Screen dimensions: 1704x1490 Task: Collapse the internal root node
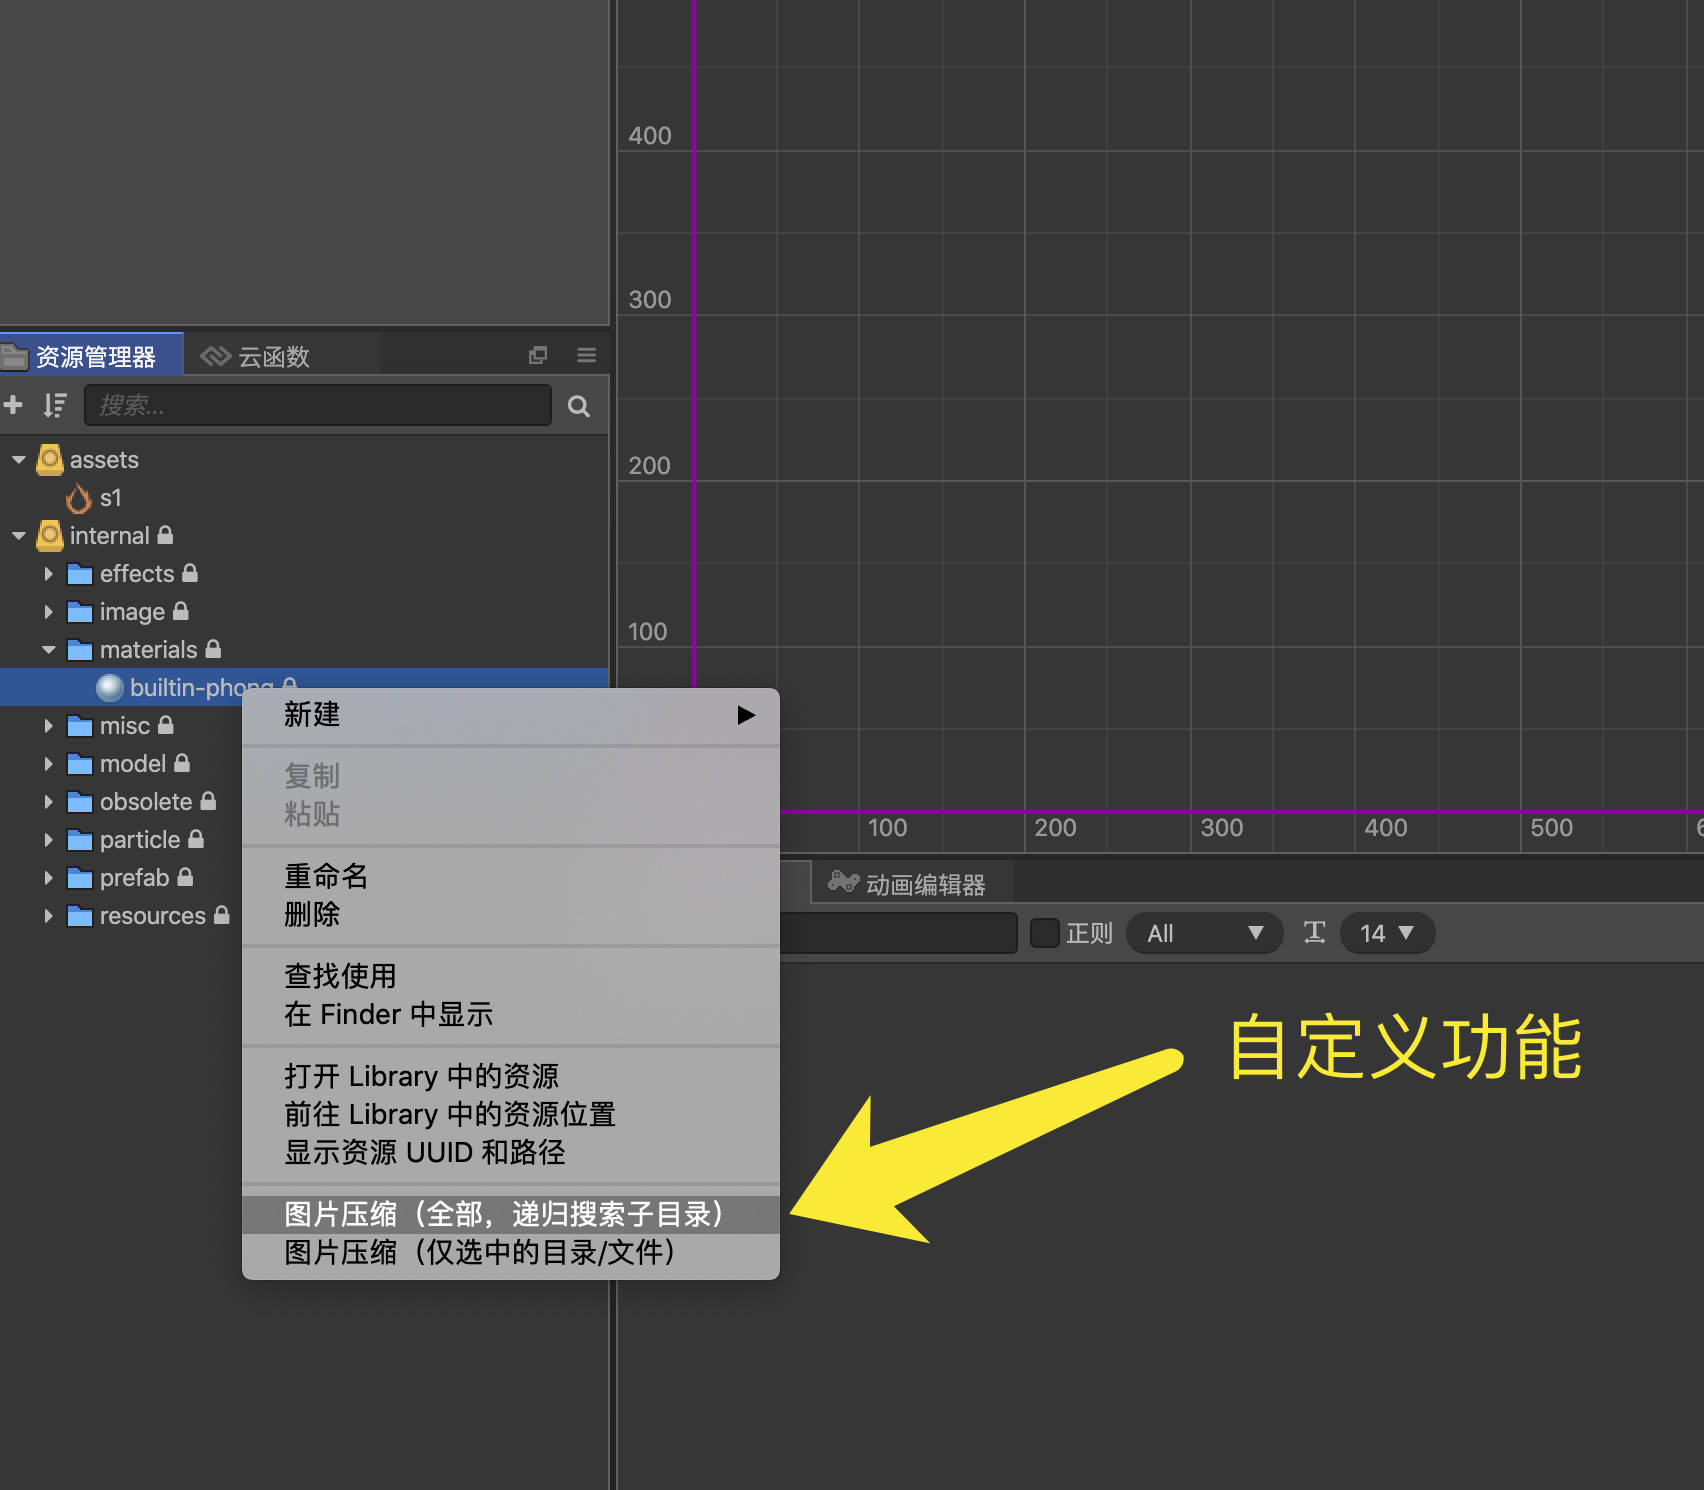pos(18,536)
